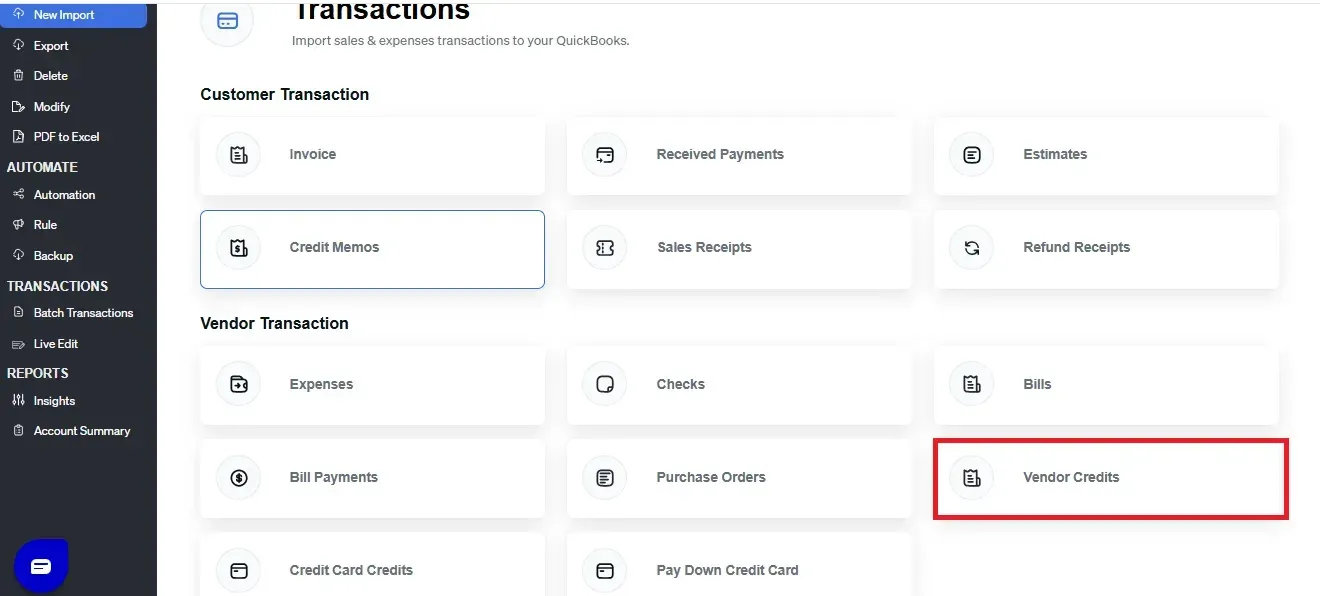Select the Vendor Credits tile
Image resolution: width=1320 pixels, height=596 pixels.
click(x=1110, y=478)
